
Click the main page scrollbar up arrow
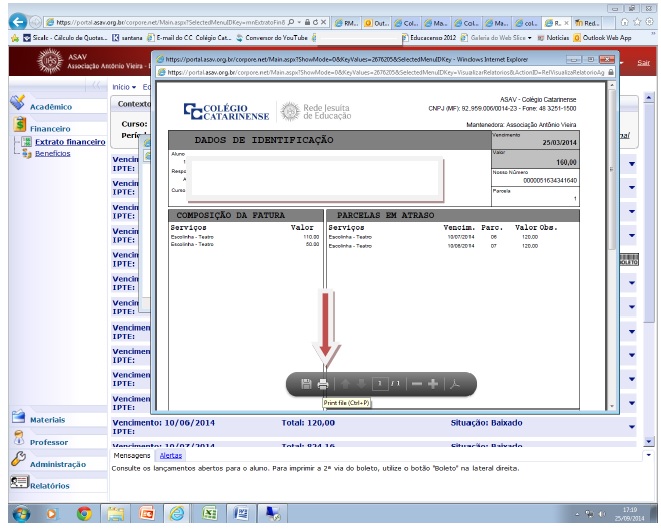point(649,98)
